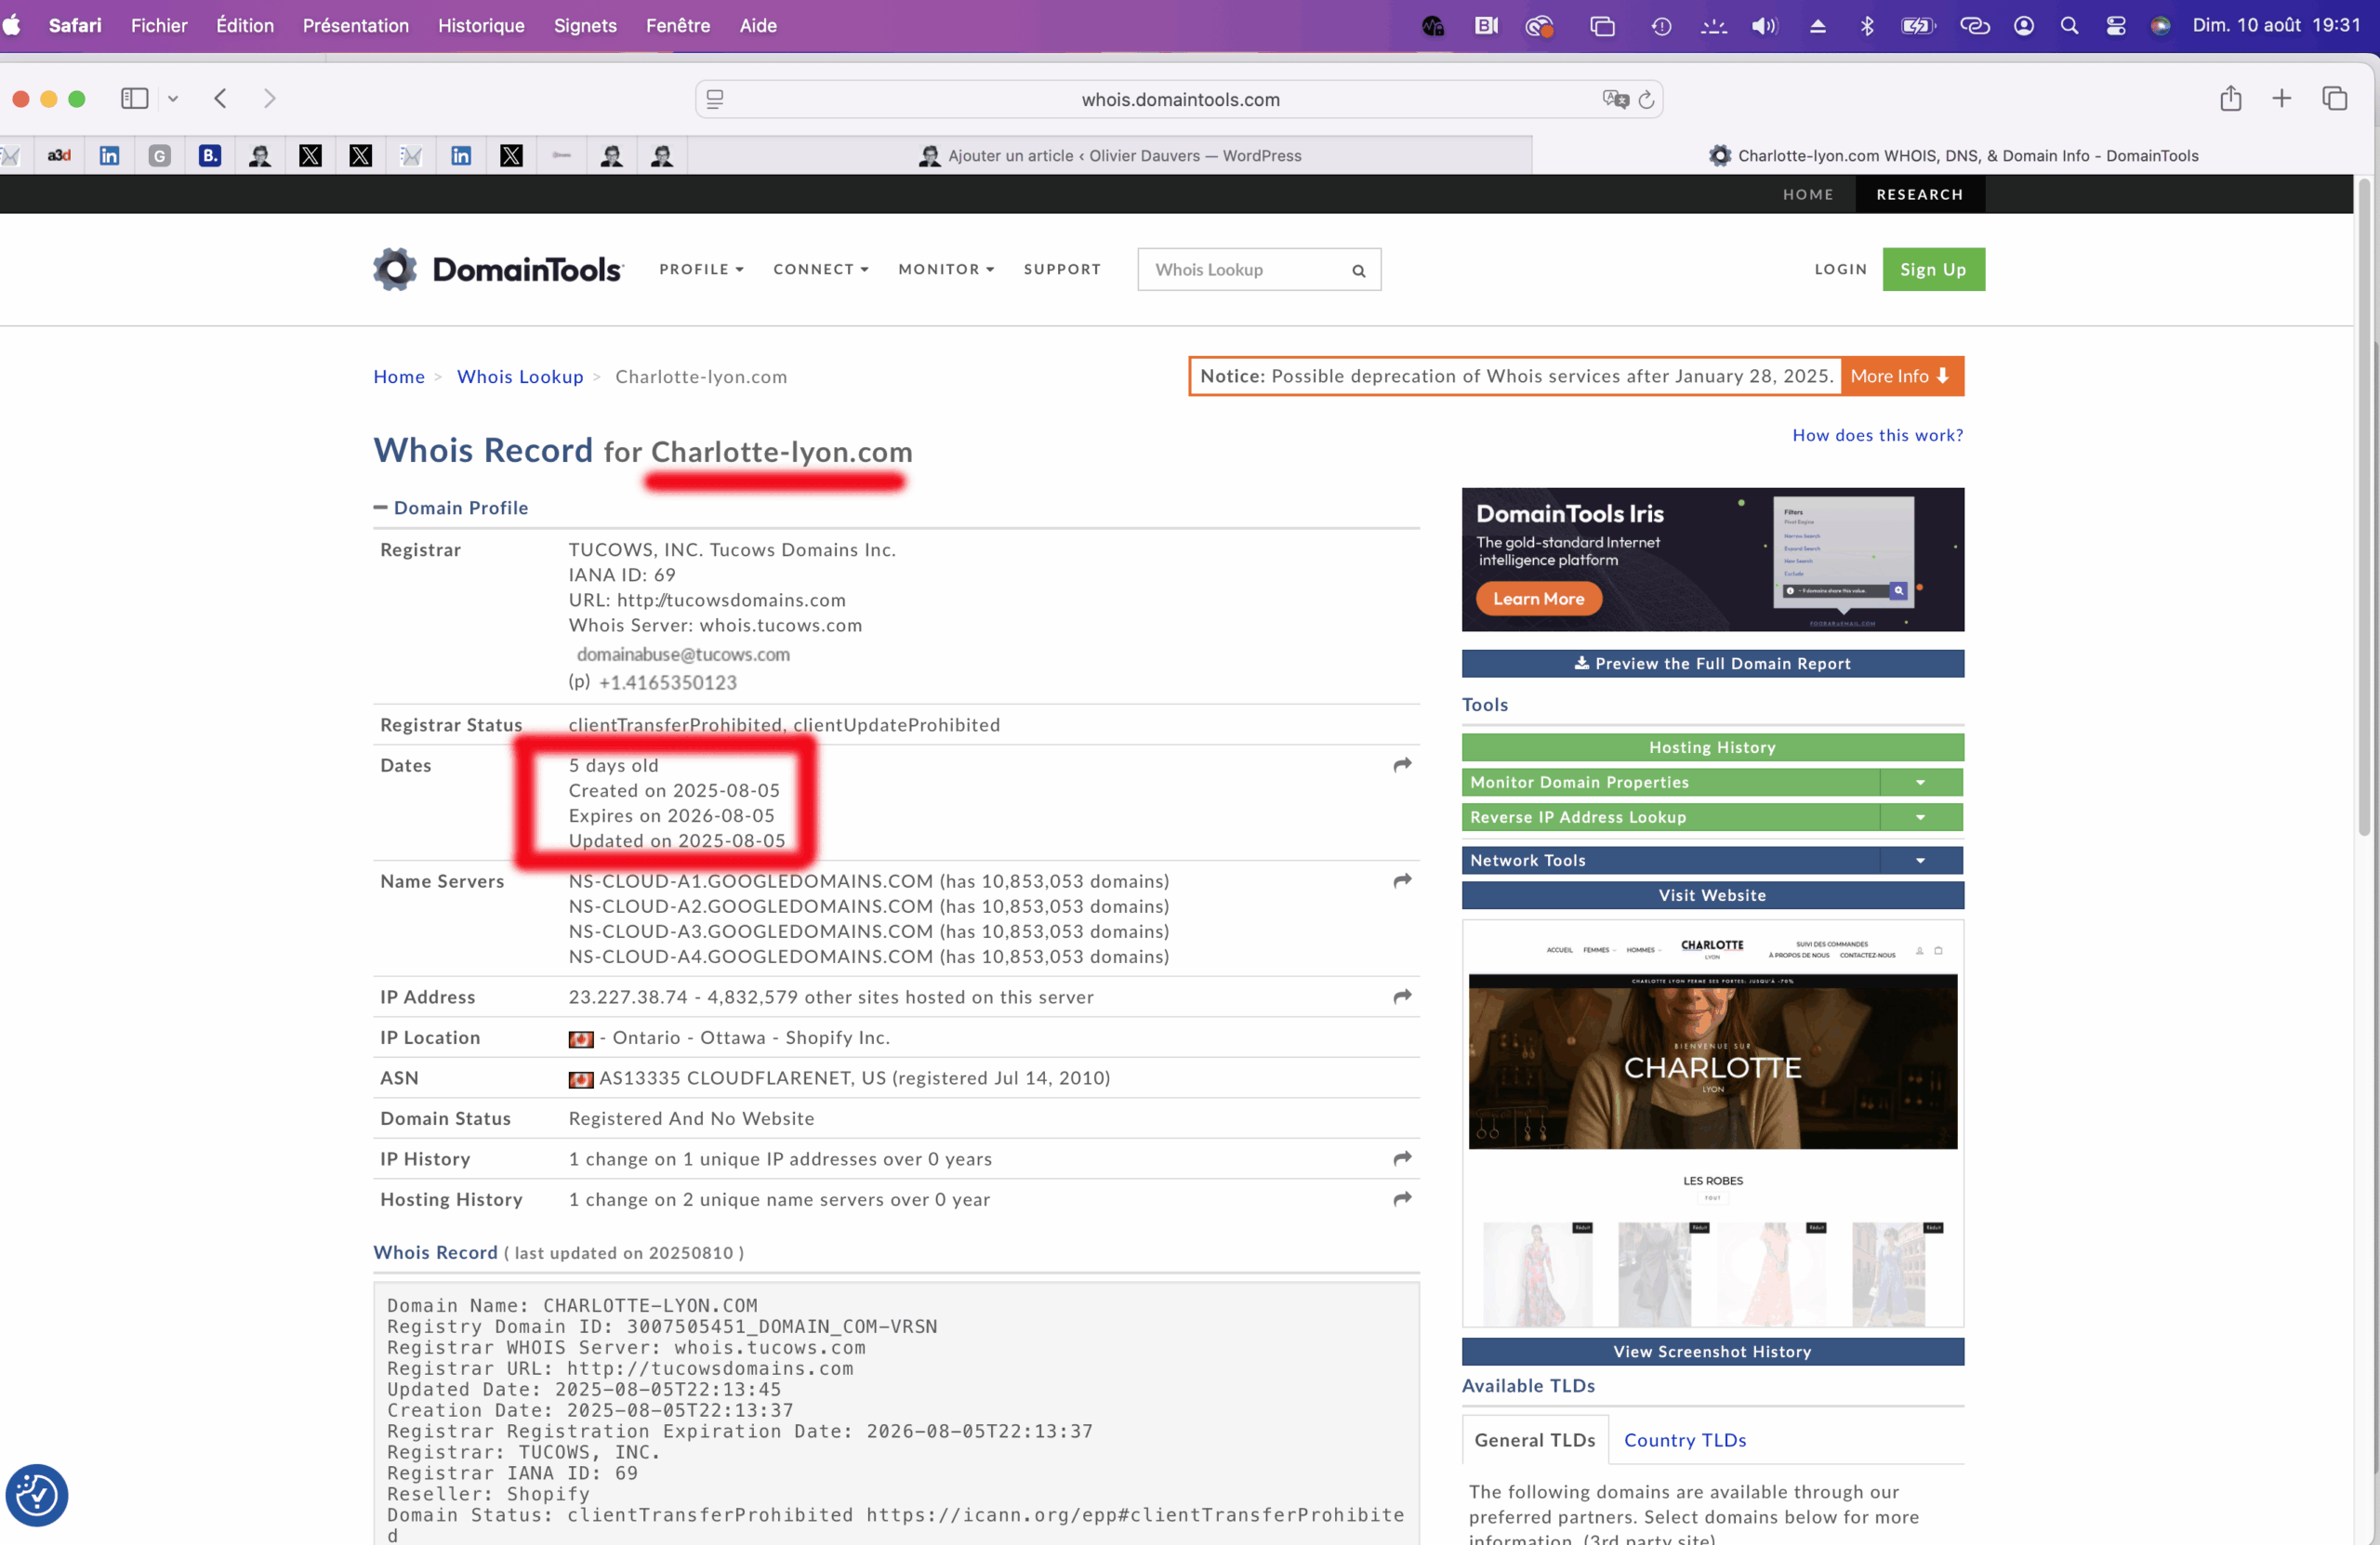Open the cookie consent badge icon
The image size is (2380, 1545).
click(x=37, y=1495)
